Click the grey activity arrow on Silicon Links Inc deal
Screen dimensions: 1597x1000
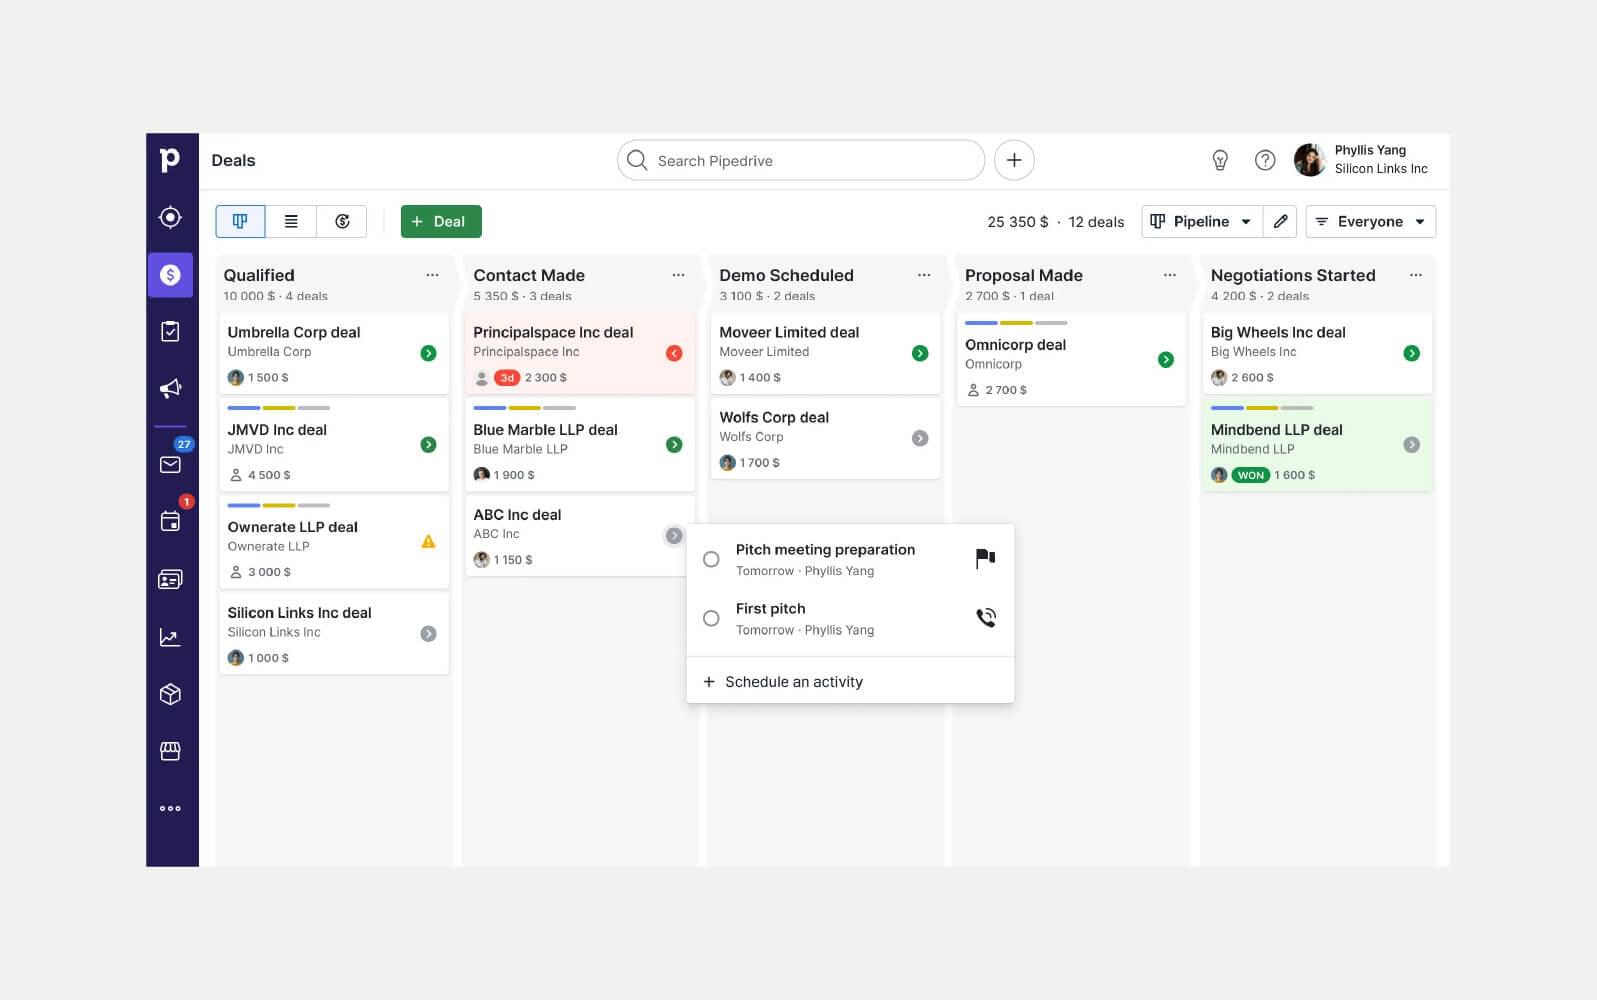(428, 633)
